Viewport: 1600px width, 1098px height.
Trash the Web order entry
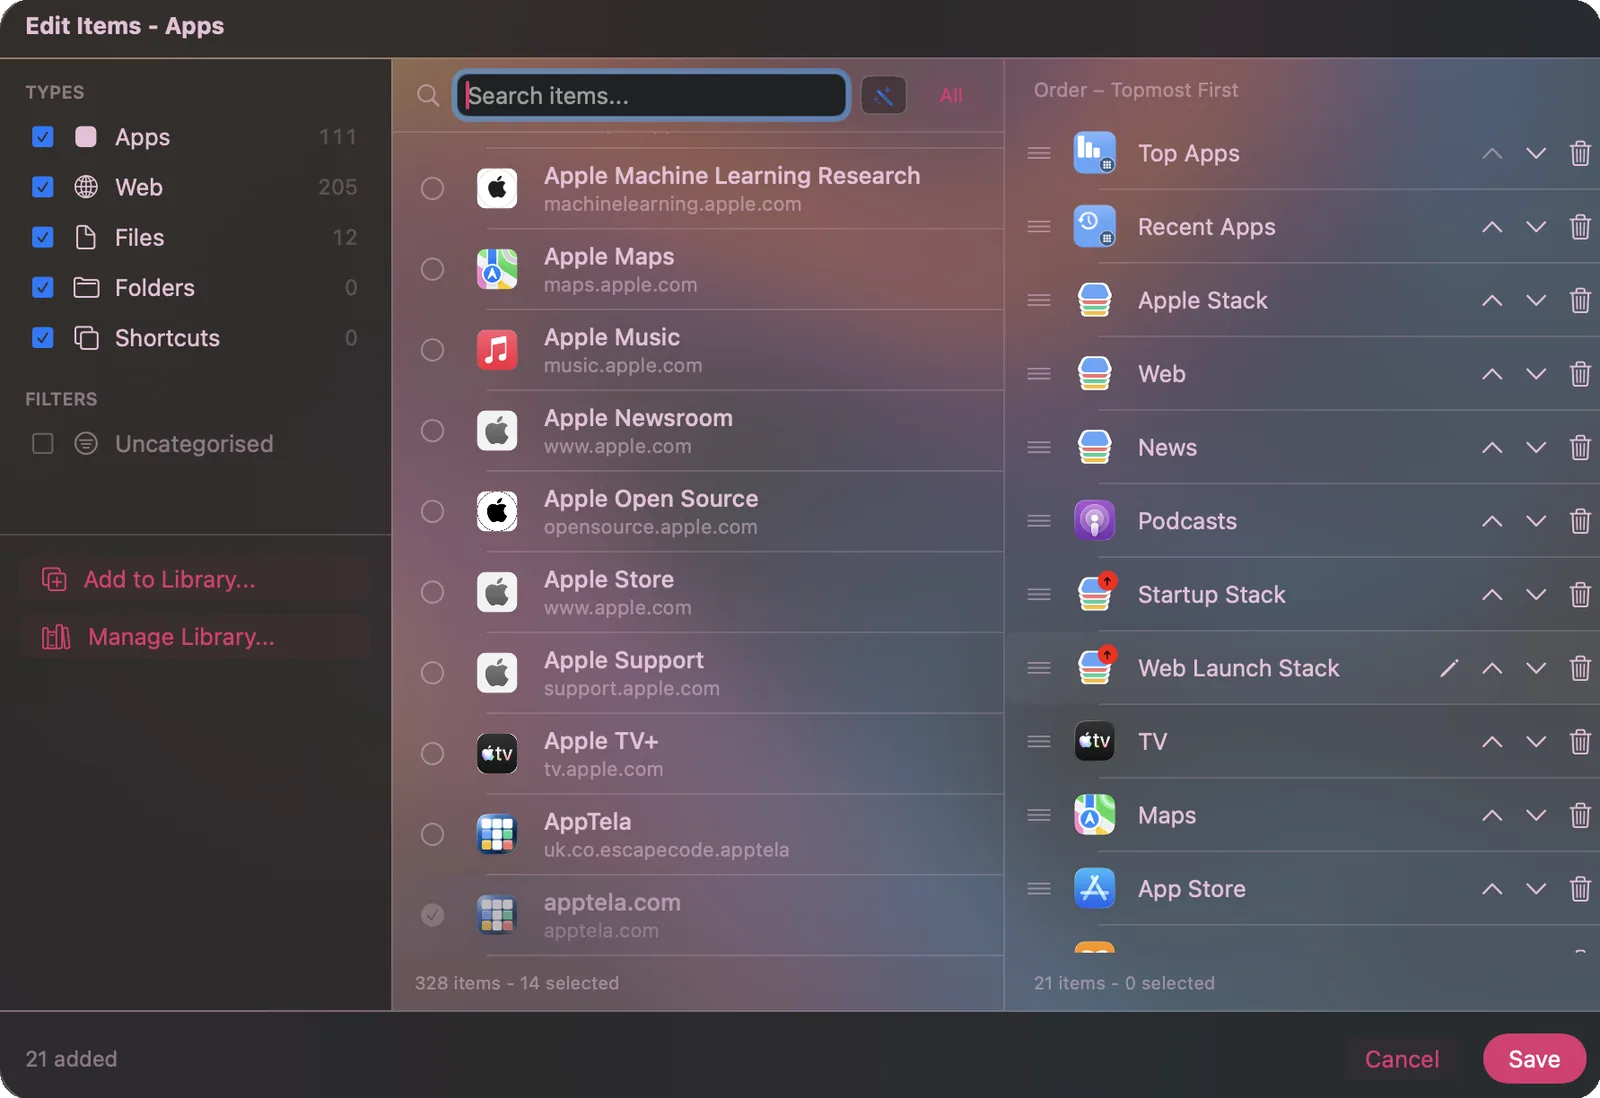(1580, 374)
